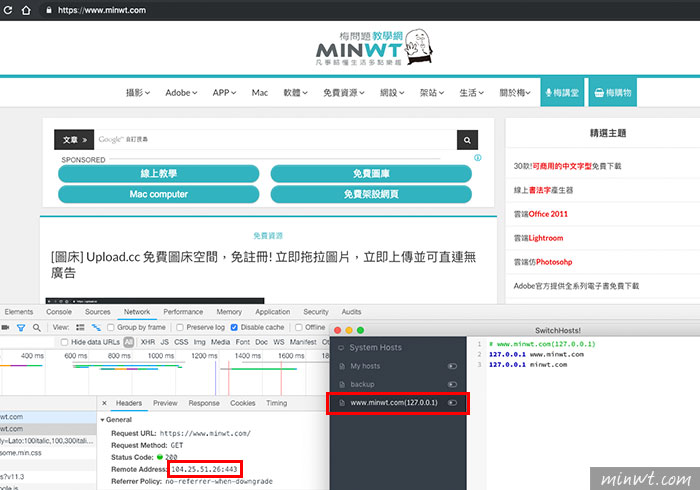The image size is (700, 490).
Task: Expand the 生活 nav dropdown
Action: 471,93
